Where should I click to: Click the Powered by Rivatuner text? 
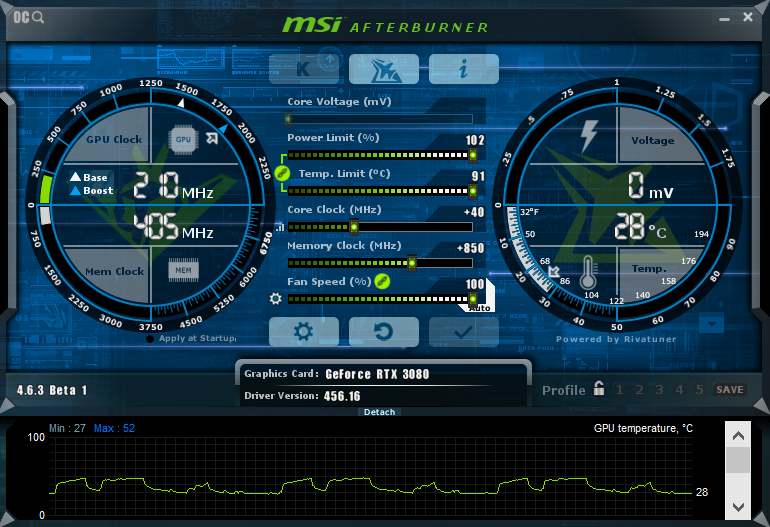pos(616,339)
